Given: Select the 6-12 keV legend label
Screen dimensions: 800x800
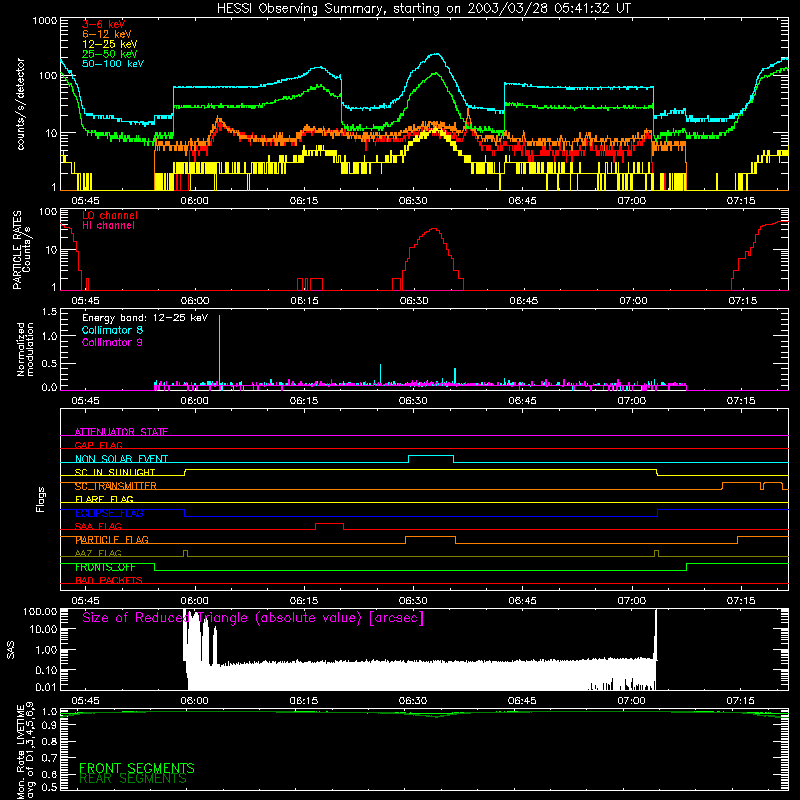Looking at the screenshot, I should [x=107, y=34].
